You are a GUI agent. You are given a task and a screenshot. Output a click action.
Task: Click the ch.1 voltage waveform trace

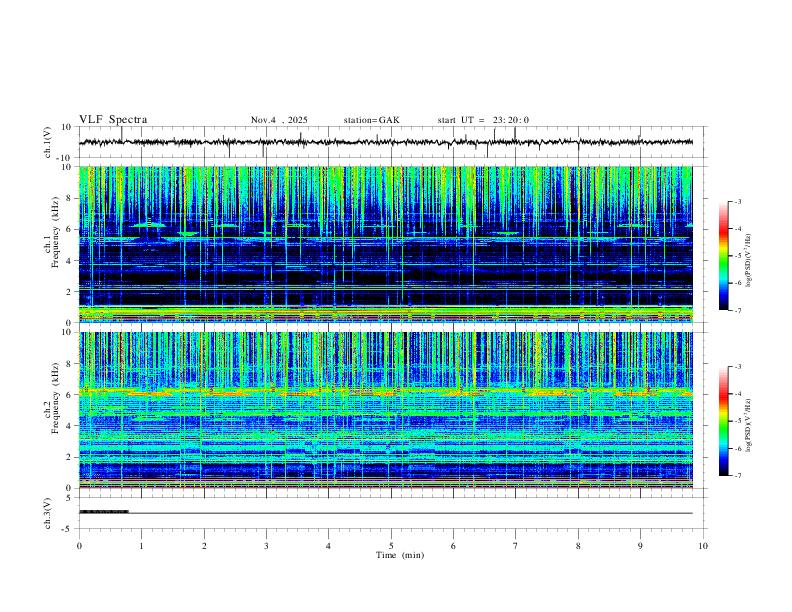(x=386, y=142)
